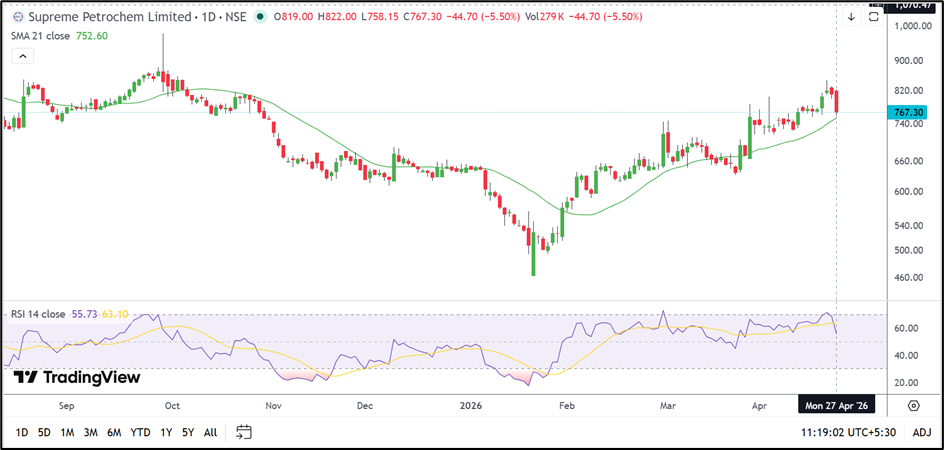Select the 6M time range
Screen dimensions: 944x450
click(114, 432)
